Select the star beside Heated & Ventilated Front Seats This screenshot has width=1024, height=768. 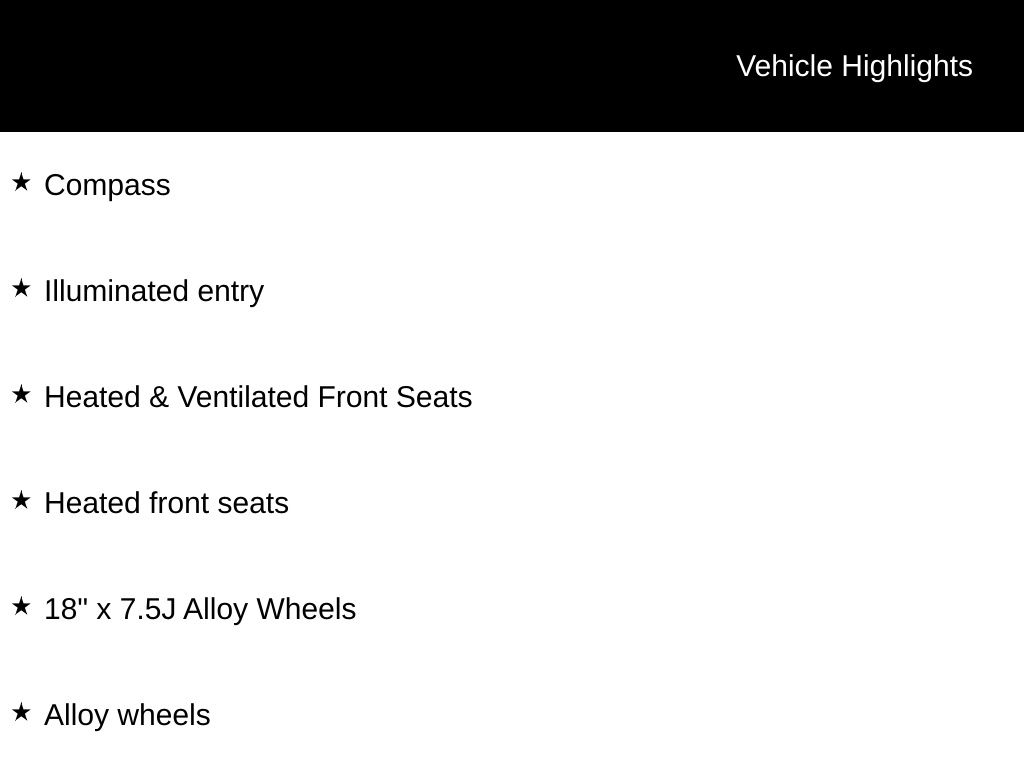click(21, 395)
